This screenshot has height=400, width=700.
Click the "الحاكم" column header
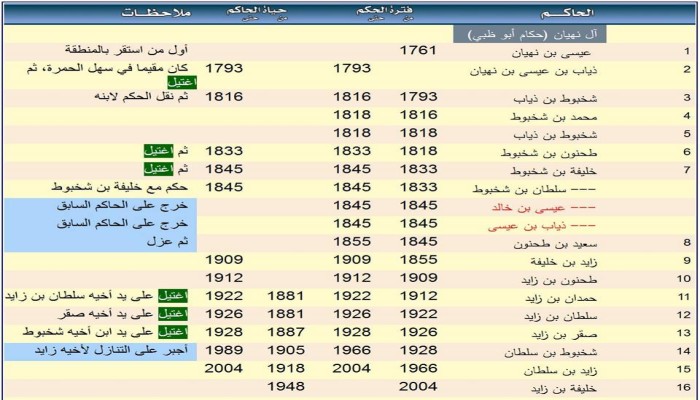[567, 12]
